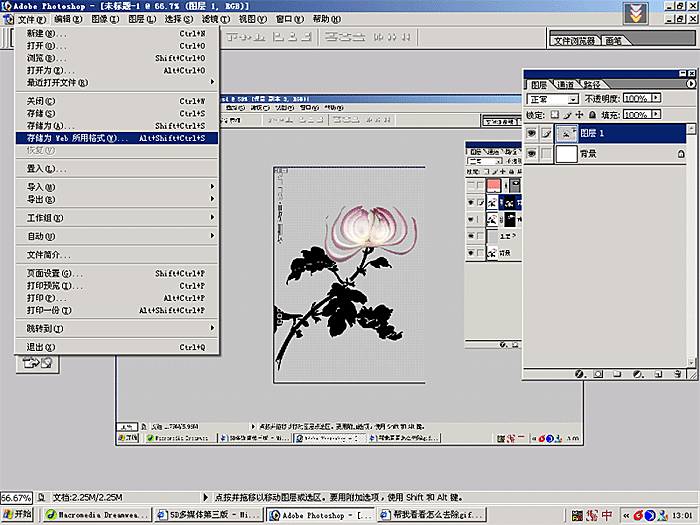Open the 编辑 menu
700x525 pixels.
coord(68,19)
